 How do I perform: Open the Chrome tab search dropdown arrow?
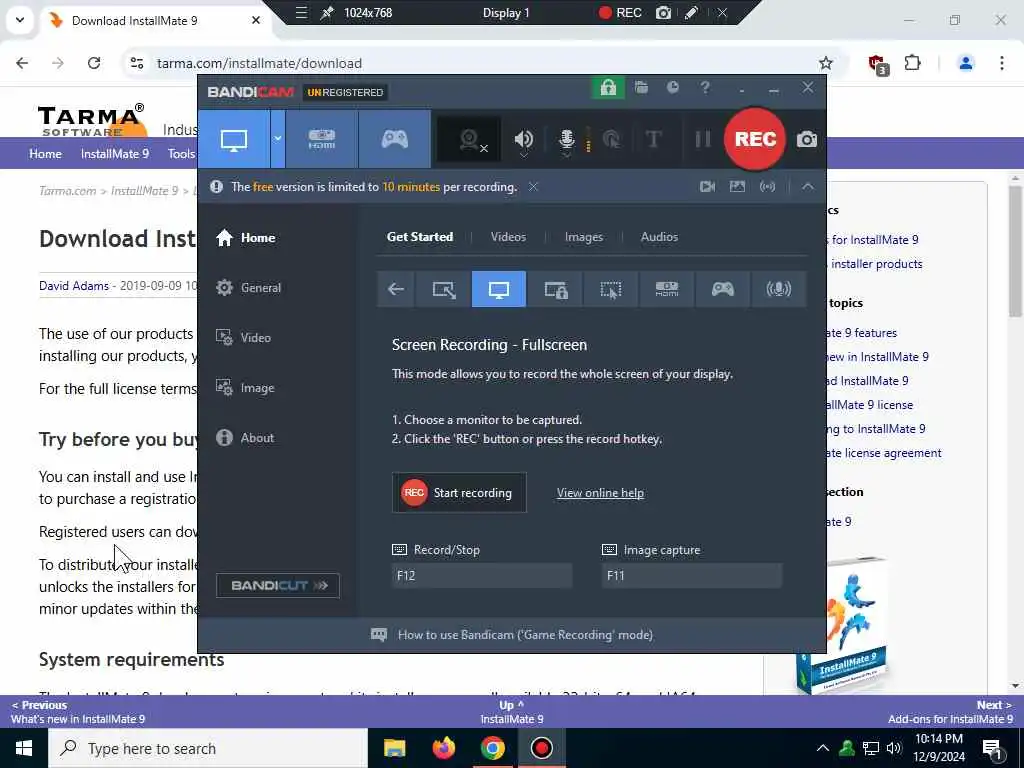[x=20, y=20]
